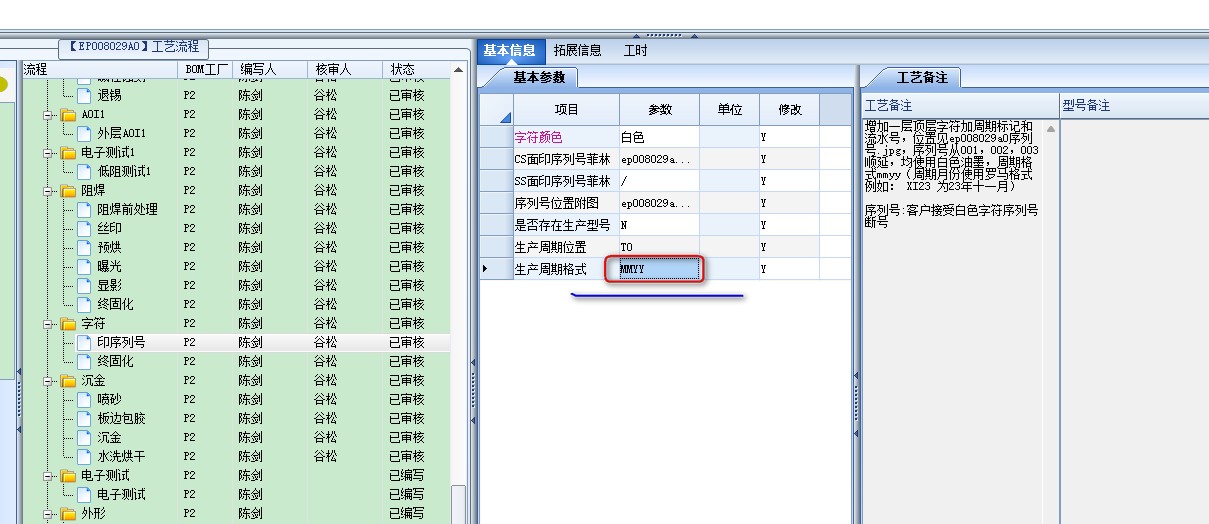Click the 显影 document icon
Viewport: 1209px width, 524px height.
tap(84, 286)
